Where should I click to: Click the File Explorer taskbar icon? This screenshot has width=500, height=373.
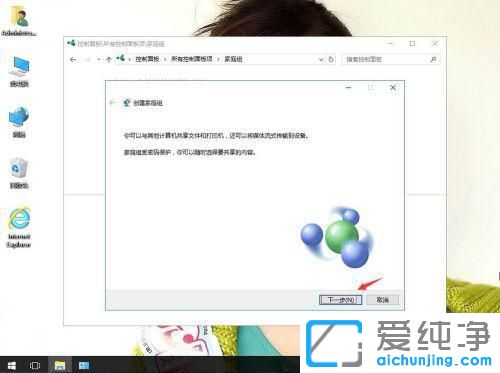pyautogui.click(x=60, y=365)
